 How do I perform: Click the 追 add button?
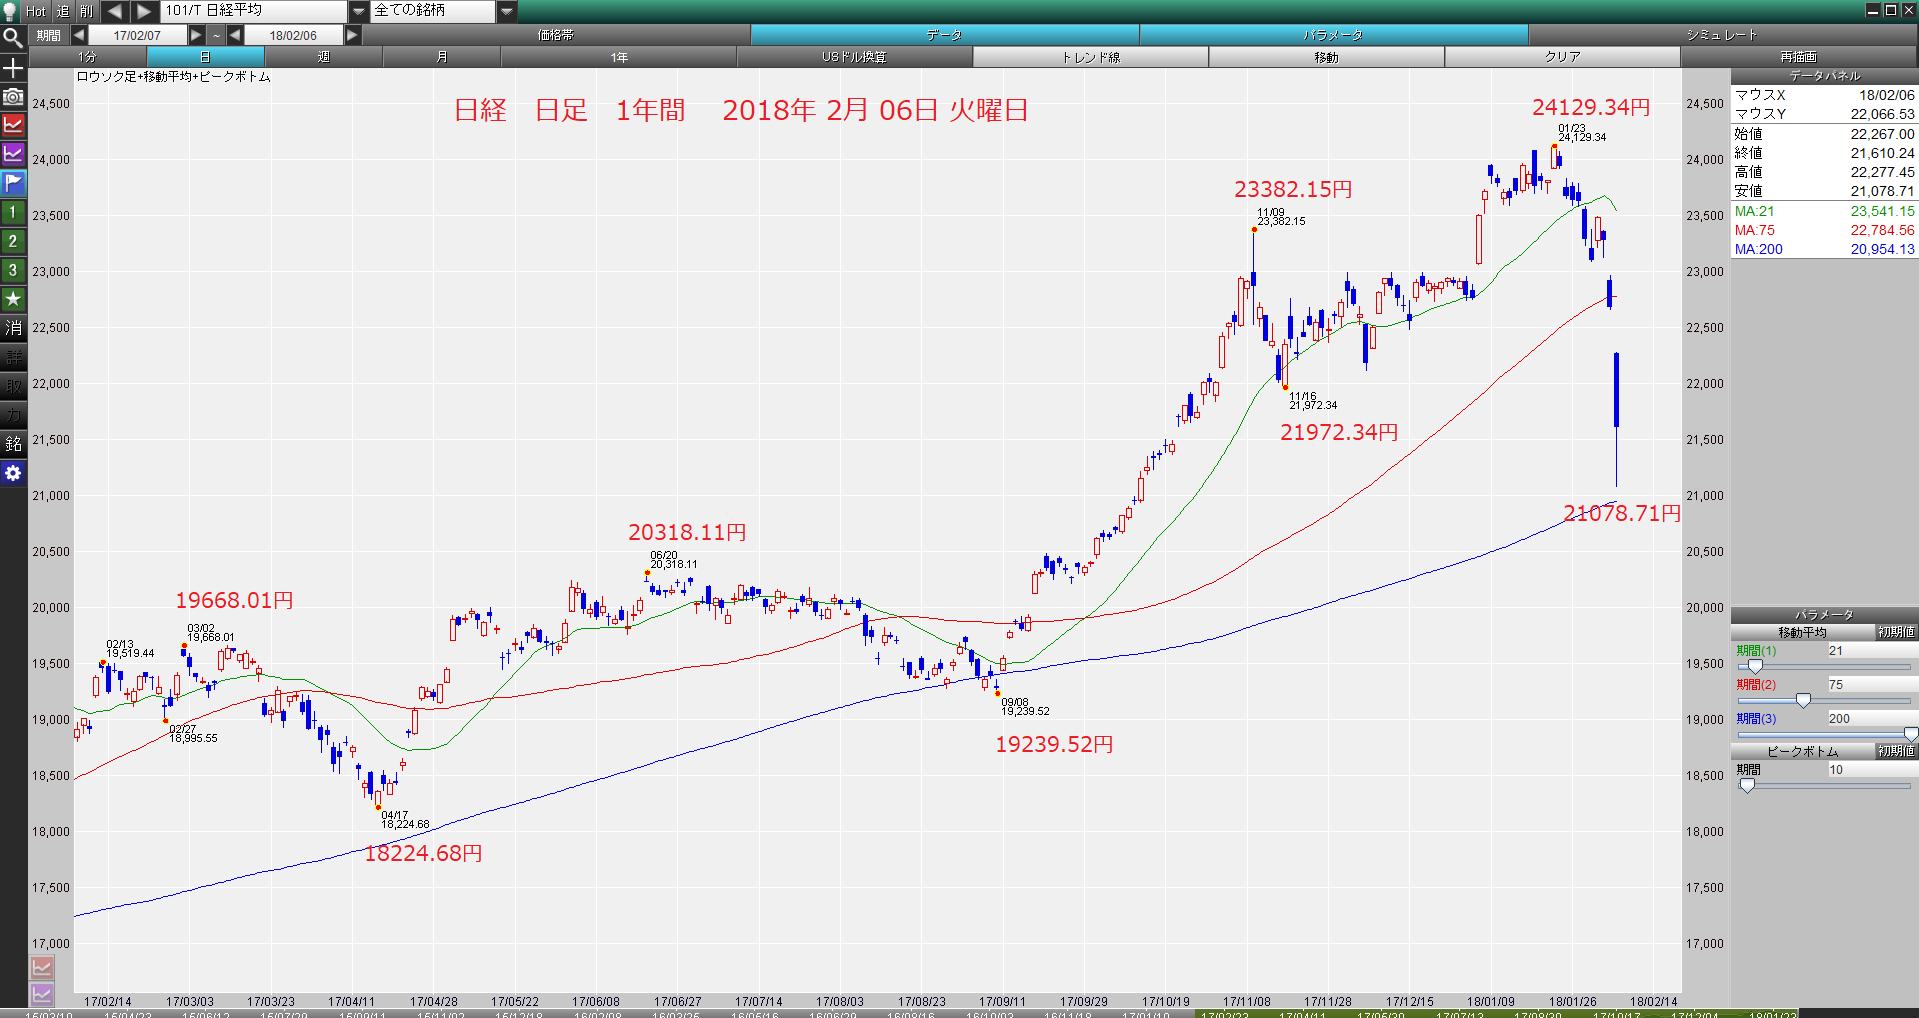tap(63, 11)
